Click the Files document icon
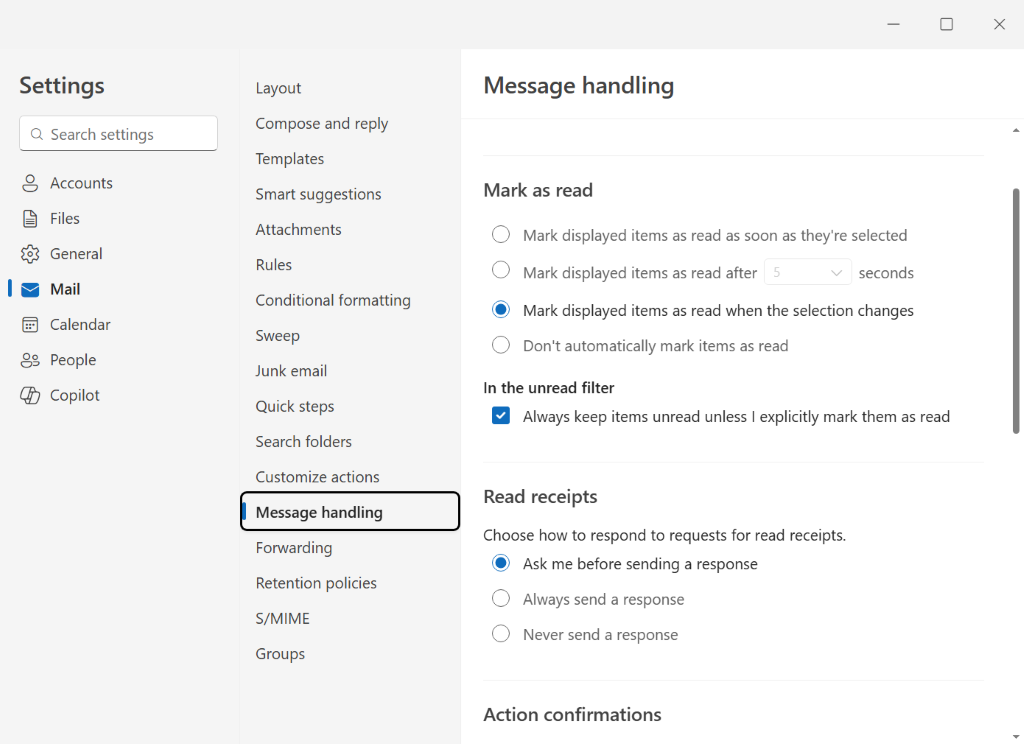 (30, 219)
